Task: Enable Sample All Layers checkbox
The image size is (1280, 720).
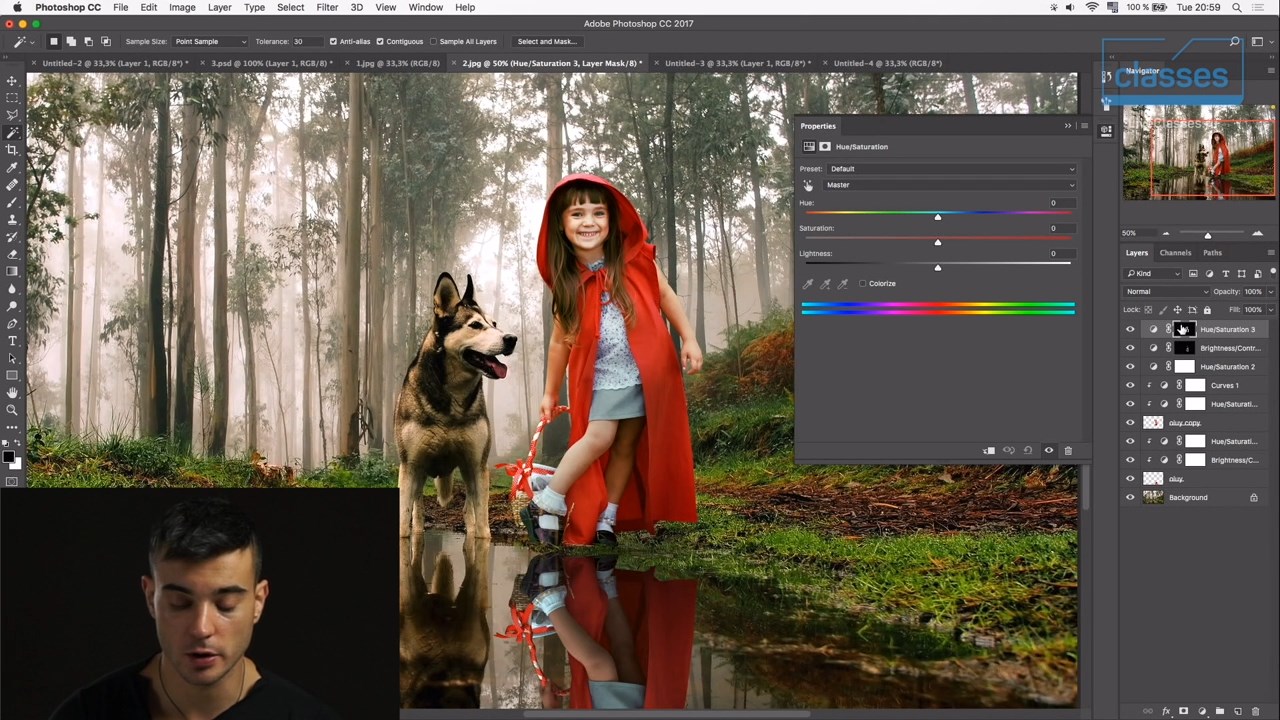Action: pyautogui.click(x=433, y=42)
